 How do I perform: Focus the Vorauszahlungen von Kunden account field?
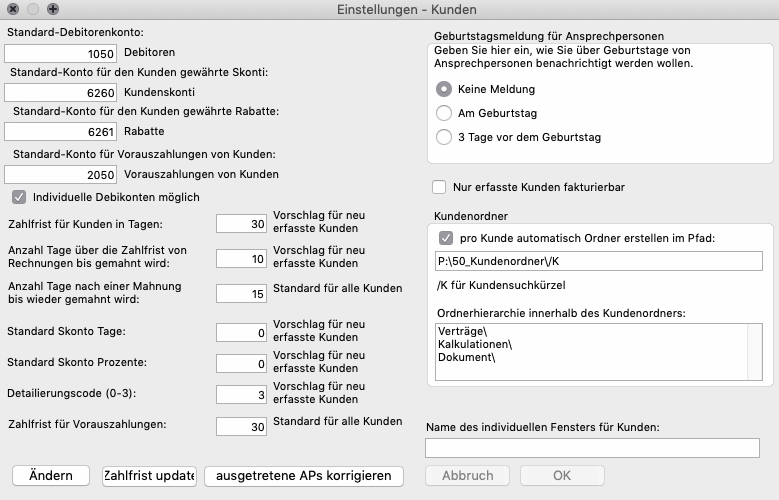61,174
